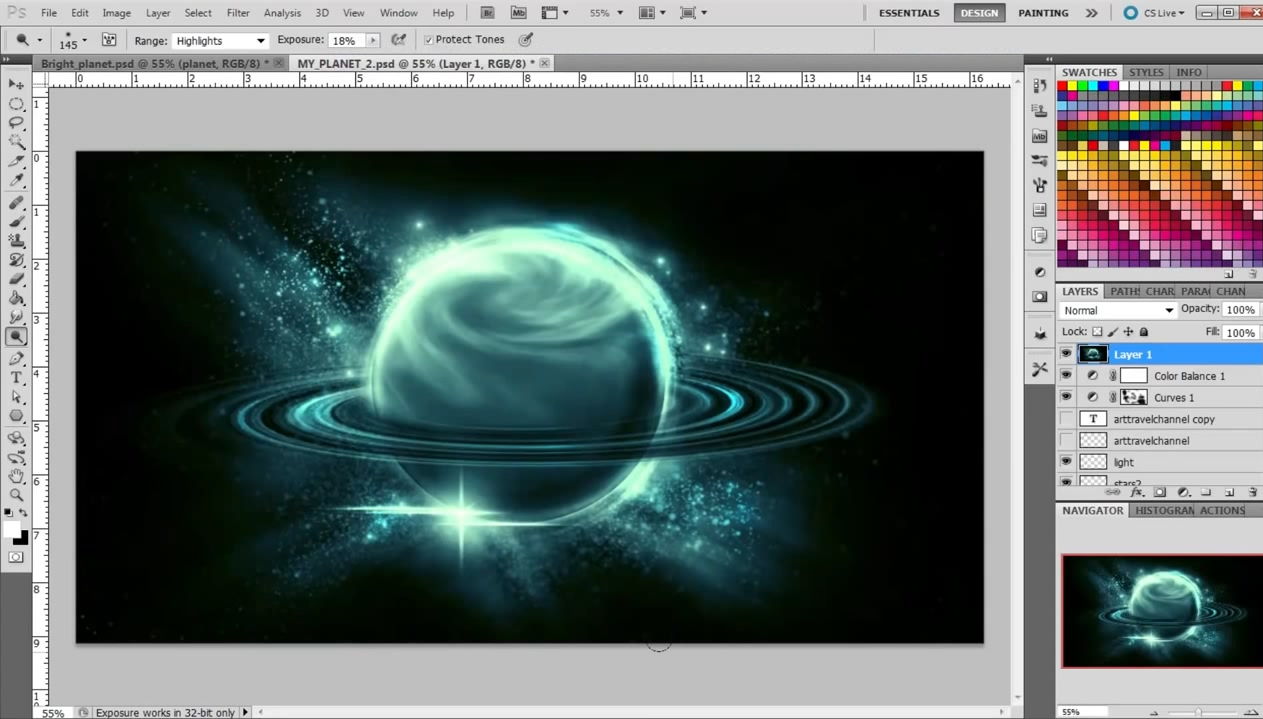The image size is (1263, 719).
Task: Choose the Clone Stamp tool
Action: click(x=16, y=240)
